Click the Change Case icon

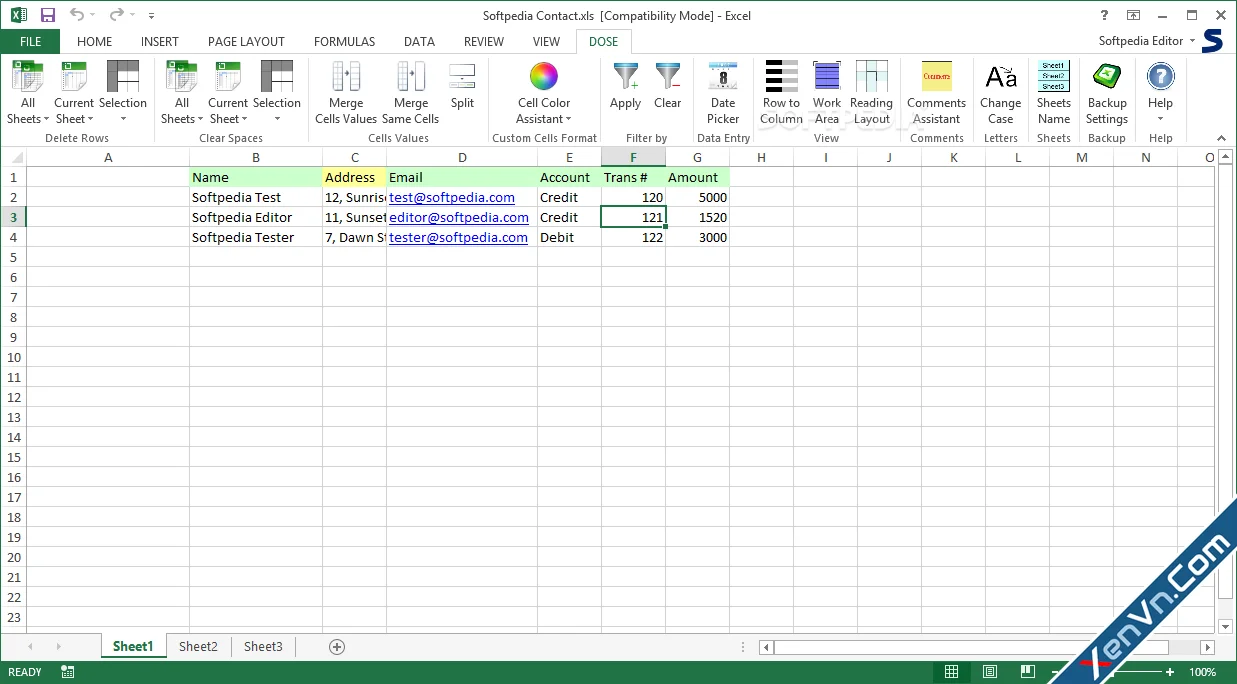1001,76
